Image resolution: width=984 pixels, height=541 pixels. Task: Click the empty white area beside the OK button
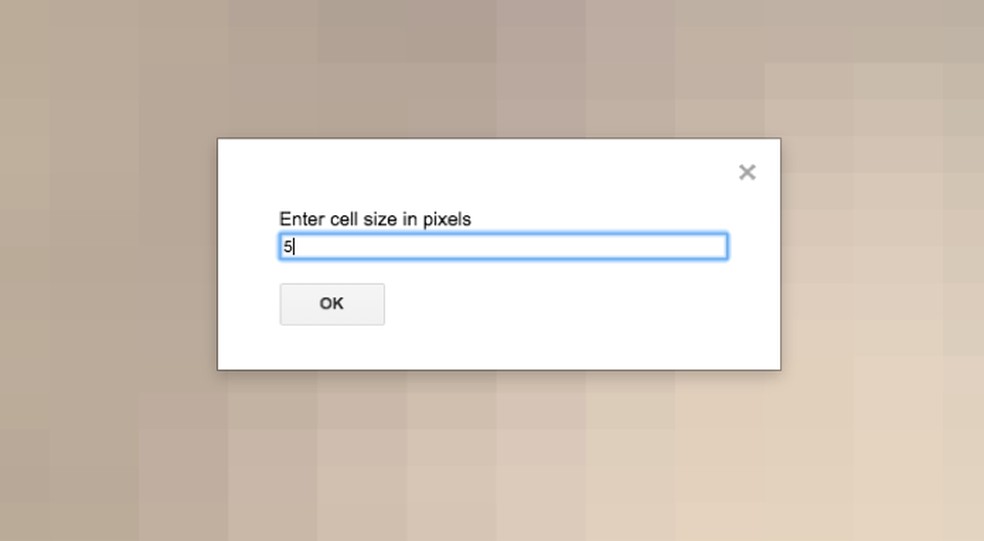(560, 305)
